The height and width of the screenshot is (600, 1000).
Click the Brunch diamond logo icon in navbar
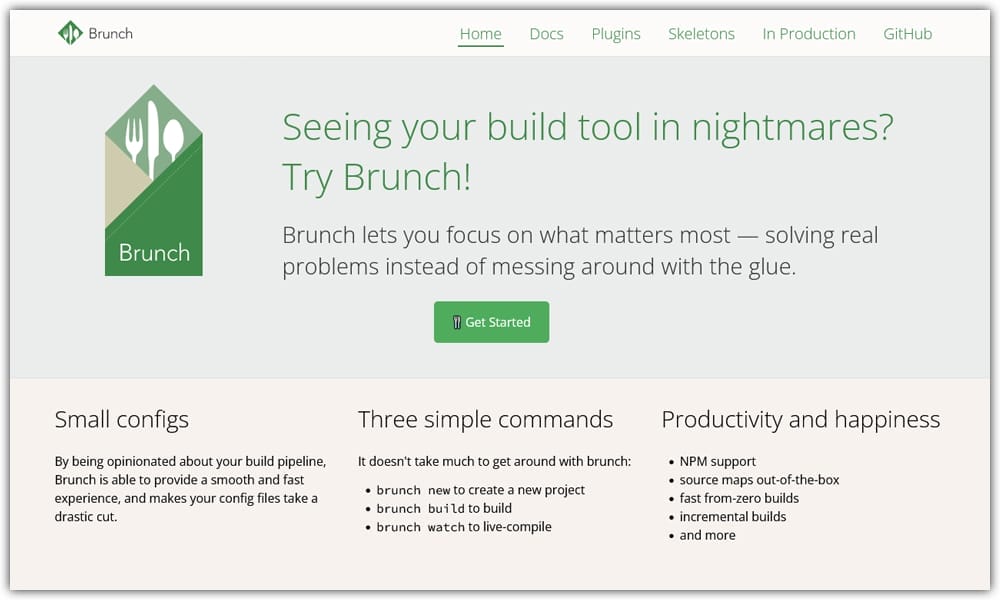[70, 33]
